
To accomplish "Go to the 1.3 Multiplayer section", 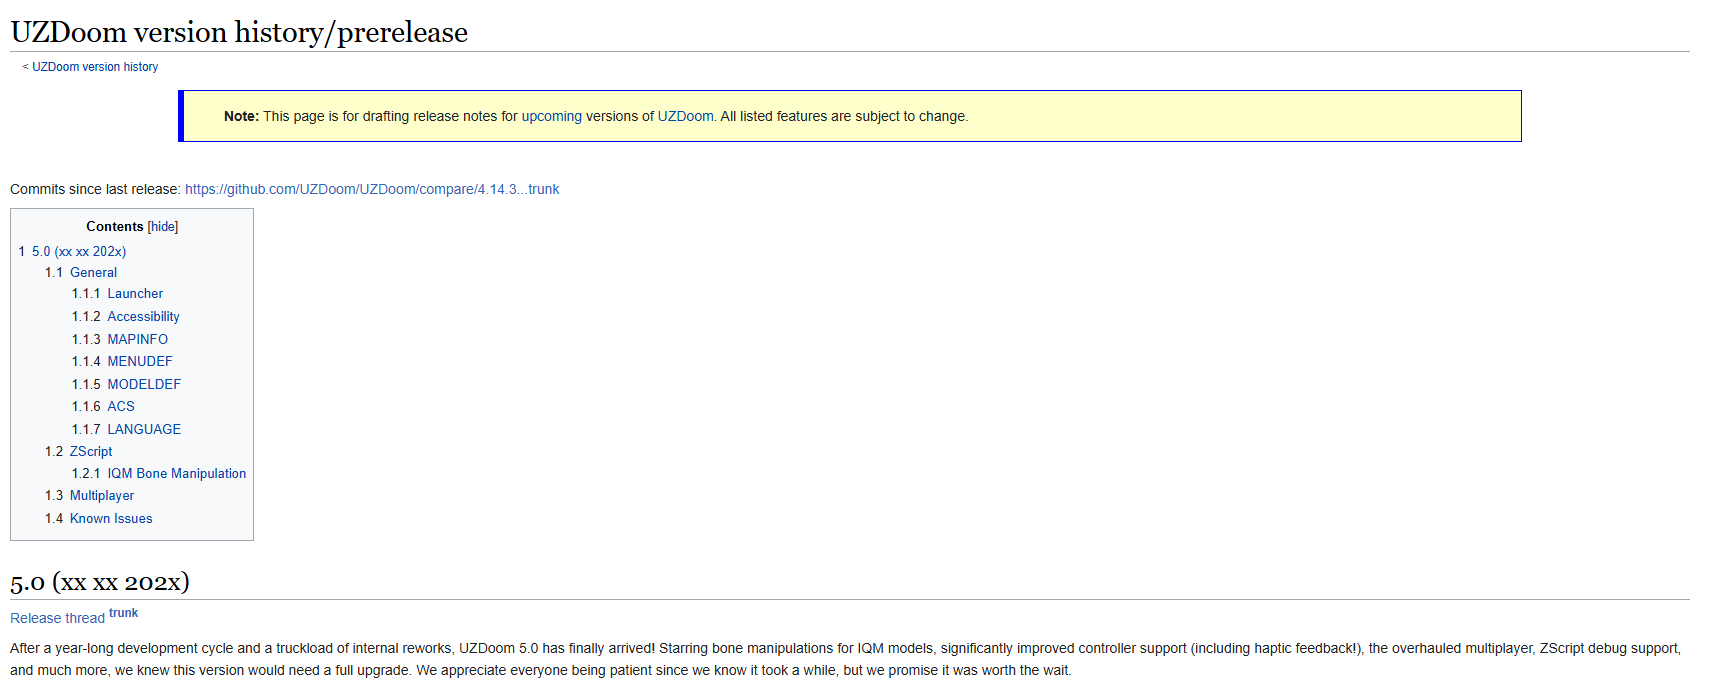I will coord(89,495).
